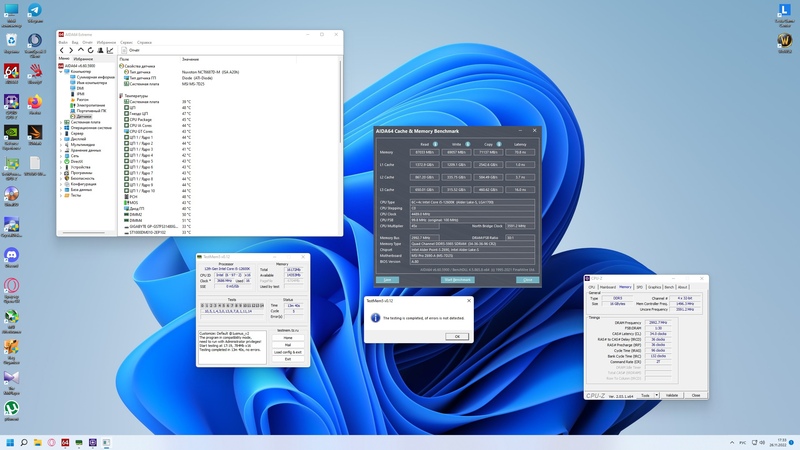This screenshot has width=800, height=450.
Task: Expand Мультимедиа tree node
Action: tap(61, 145)
